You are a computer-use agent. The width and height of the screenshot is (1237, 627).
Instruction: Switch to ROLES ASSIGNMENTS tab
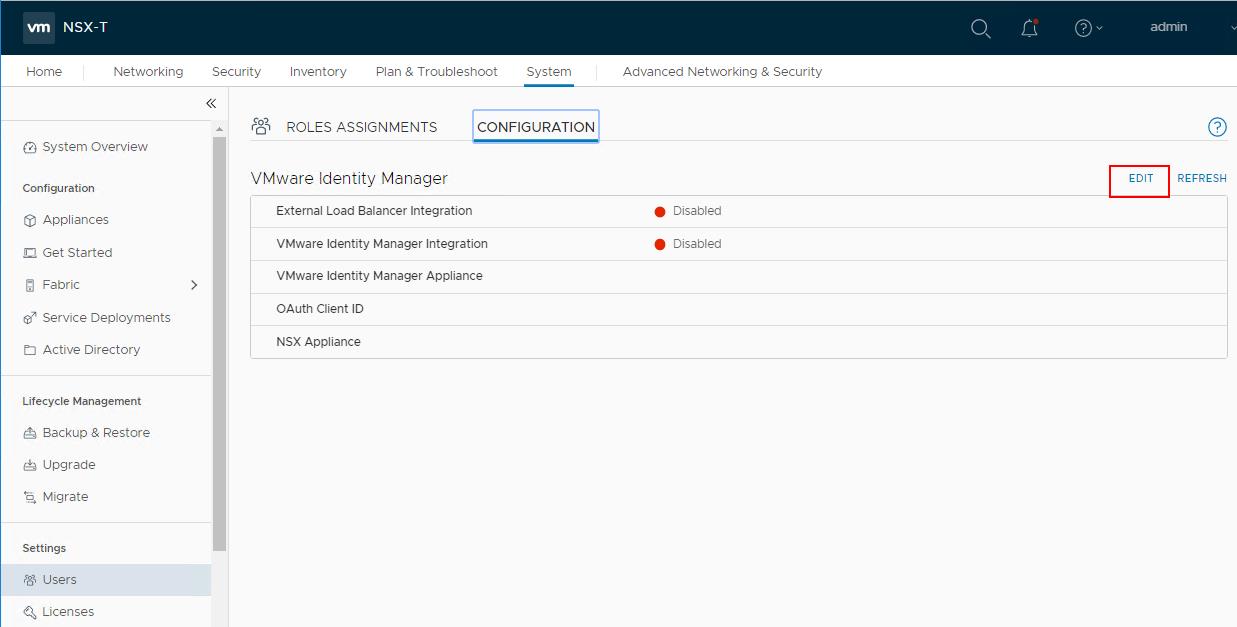tap(362, 127)
